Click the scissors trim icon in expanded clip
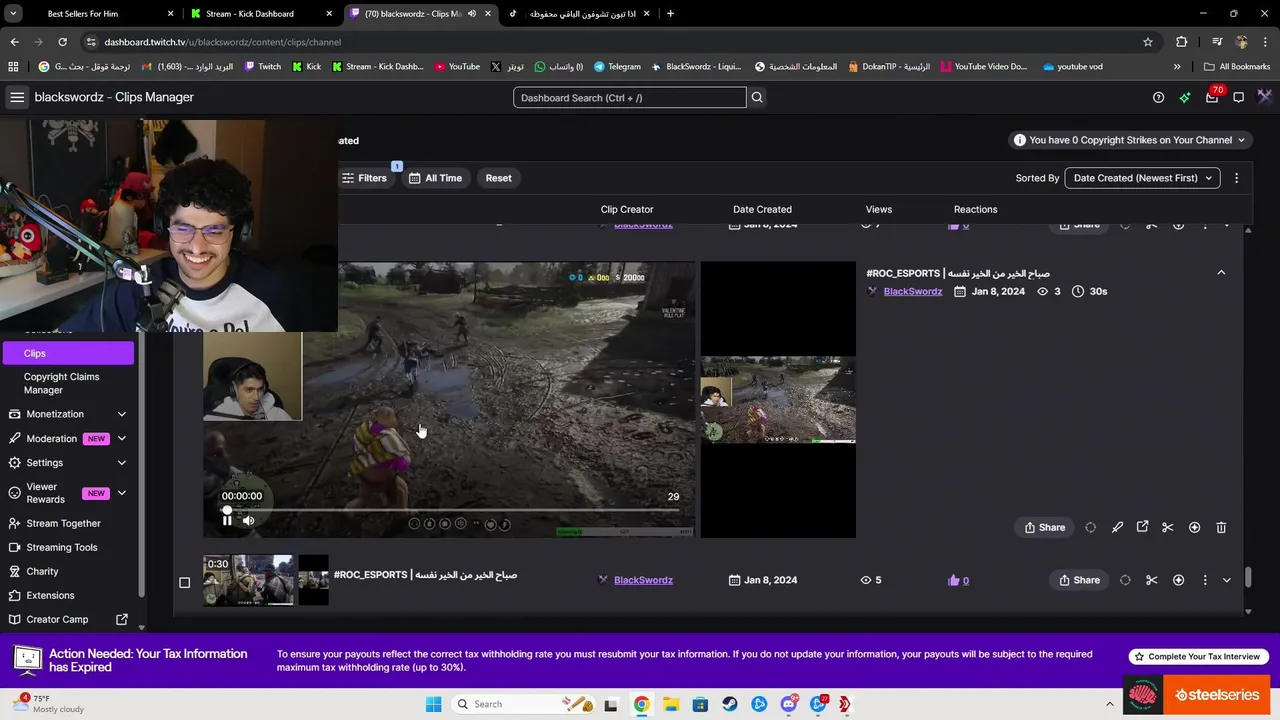Screen dimensions: 1280x720 (1167, 527)
